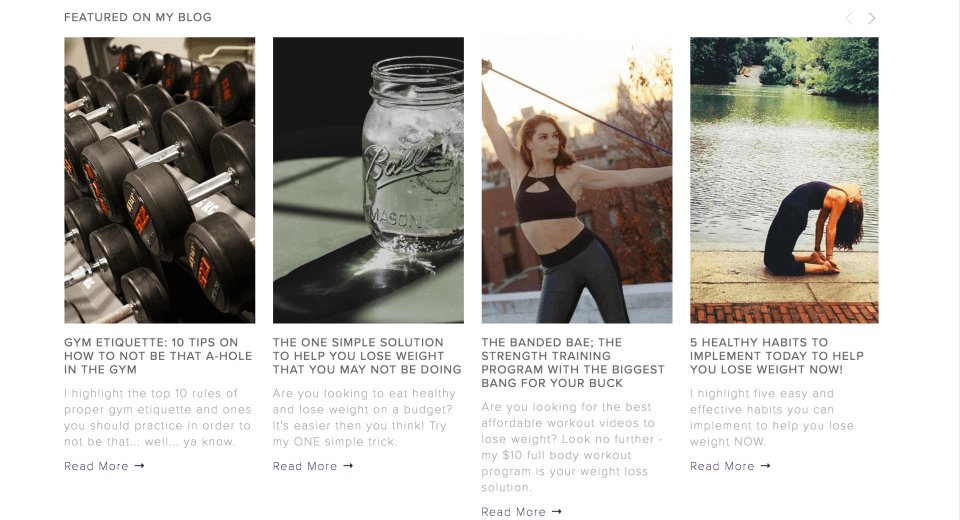Click arrow icon after 5 Healthy Habits Read More

click(765, 466)
